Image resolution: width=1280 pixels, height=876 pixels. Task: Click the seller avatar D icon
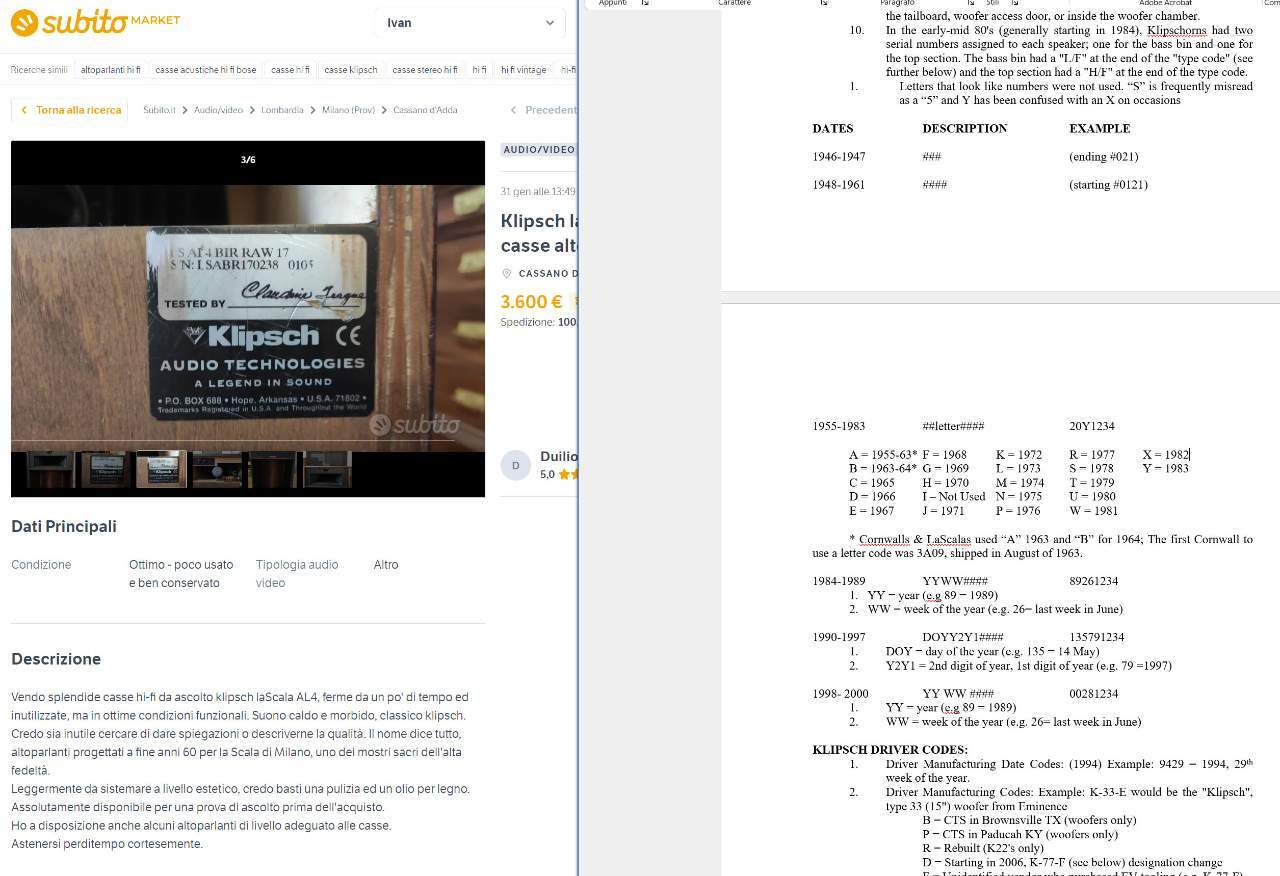pos(516,465)
